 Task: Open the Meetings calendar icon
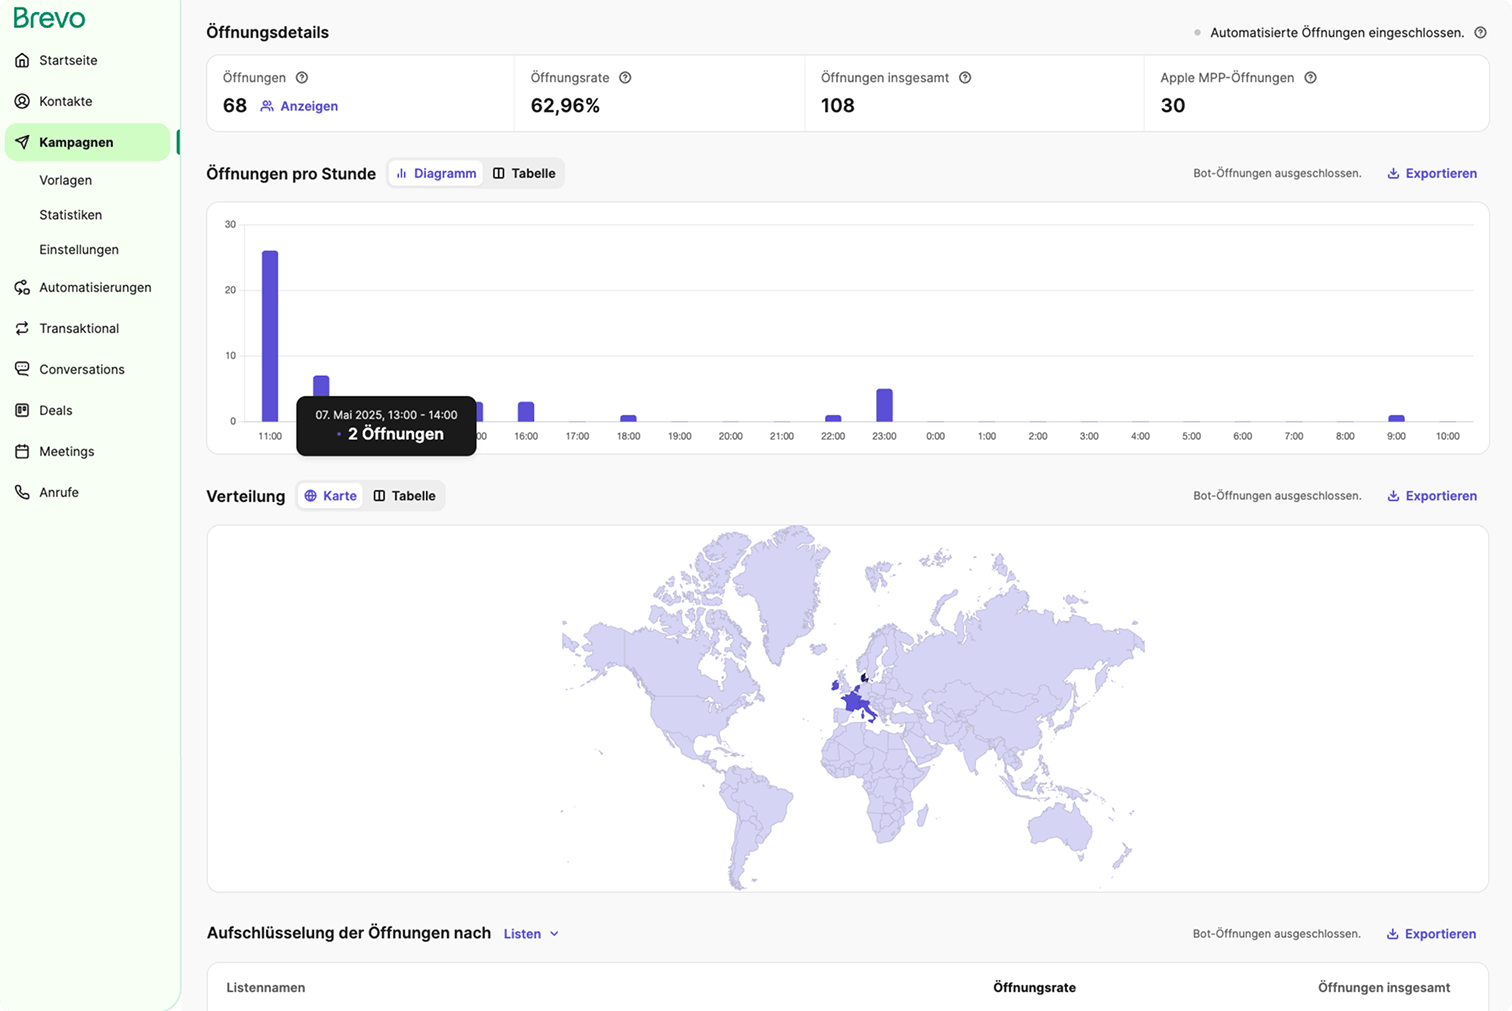click(x=22, y=452)
